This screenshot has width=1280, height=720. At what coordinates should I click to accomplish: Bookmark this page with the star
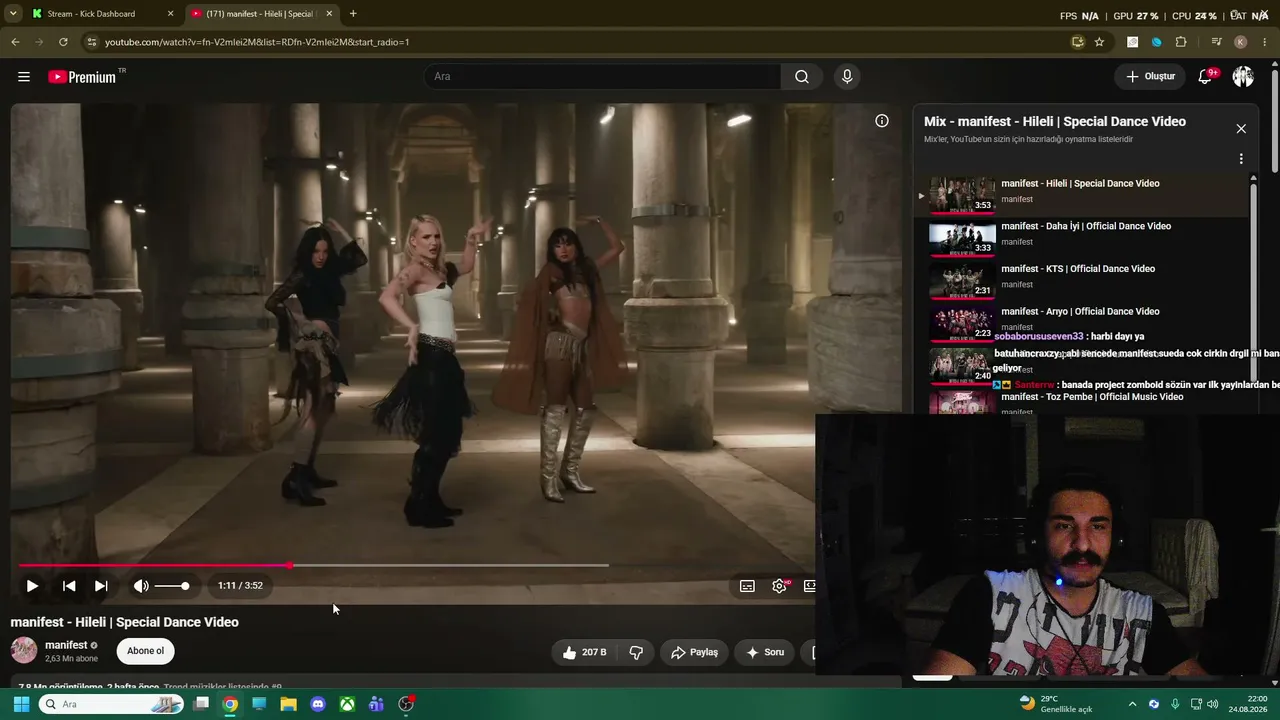tap(1099, 42)
